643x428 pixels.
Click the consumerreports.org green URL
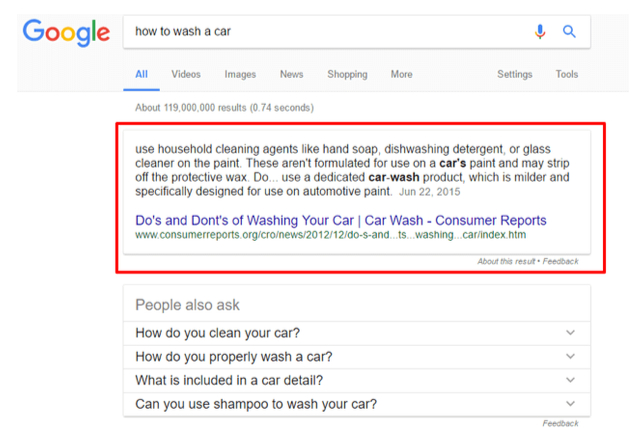pyautogui.click(x=331, y=235)
